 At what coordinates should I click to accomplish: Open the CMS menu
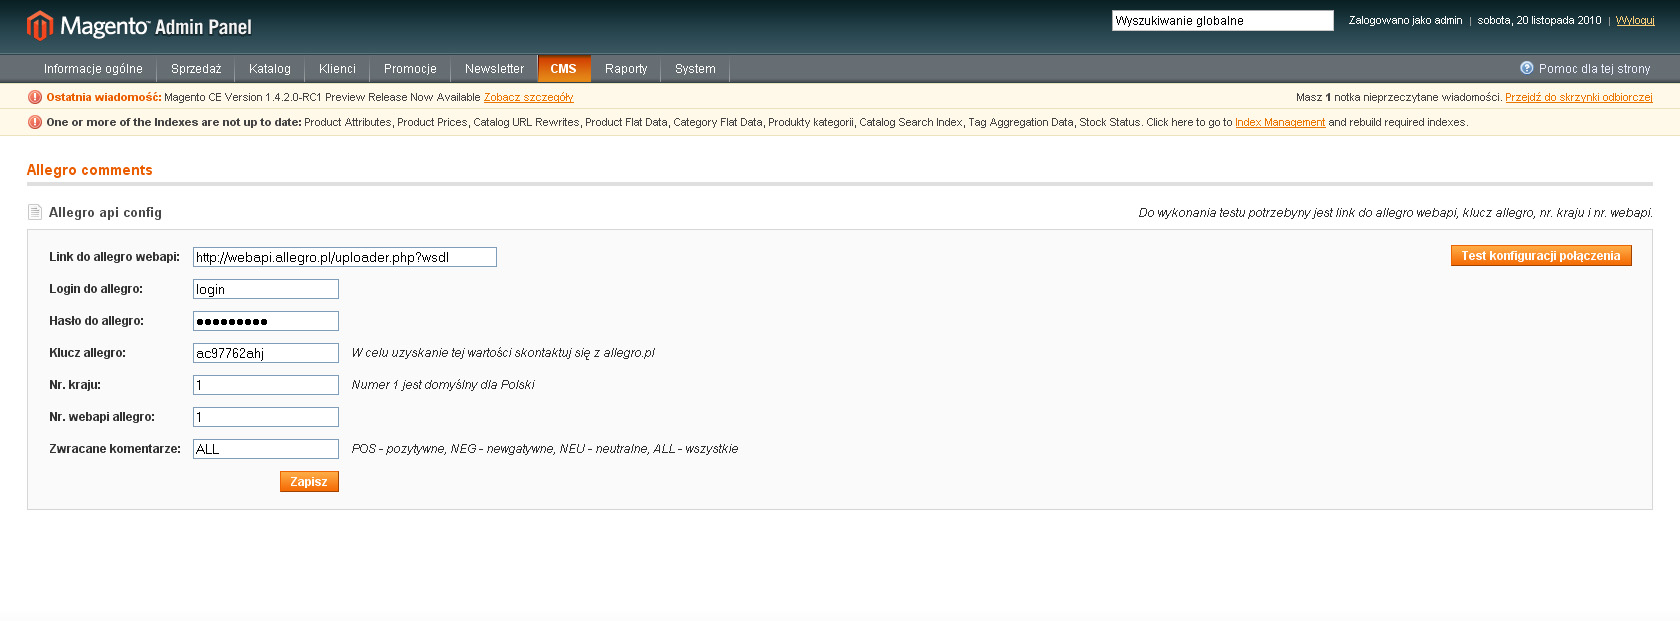click(x=564, y=69)
